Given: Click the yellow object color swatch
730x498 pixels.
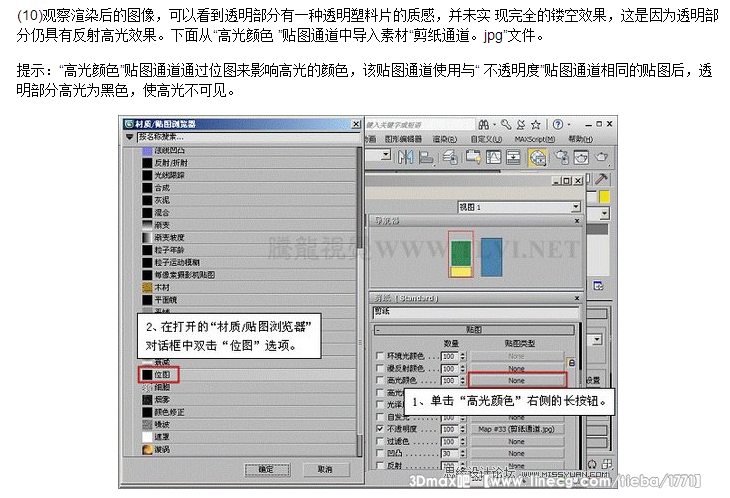Looking at the screenshot, I should (x=604, y=196).
